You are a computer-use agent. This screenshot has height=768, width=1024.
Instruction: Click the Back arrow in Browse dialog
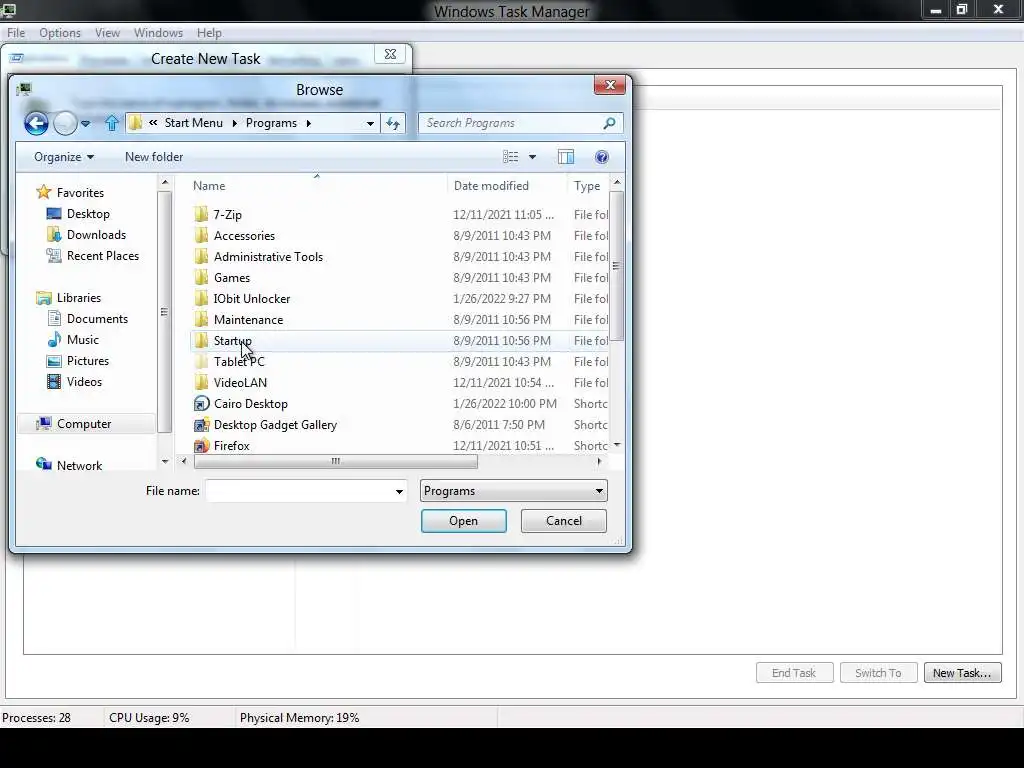click(x=37, y=123)
